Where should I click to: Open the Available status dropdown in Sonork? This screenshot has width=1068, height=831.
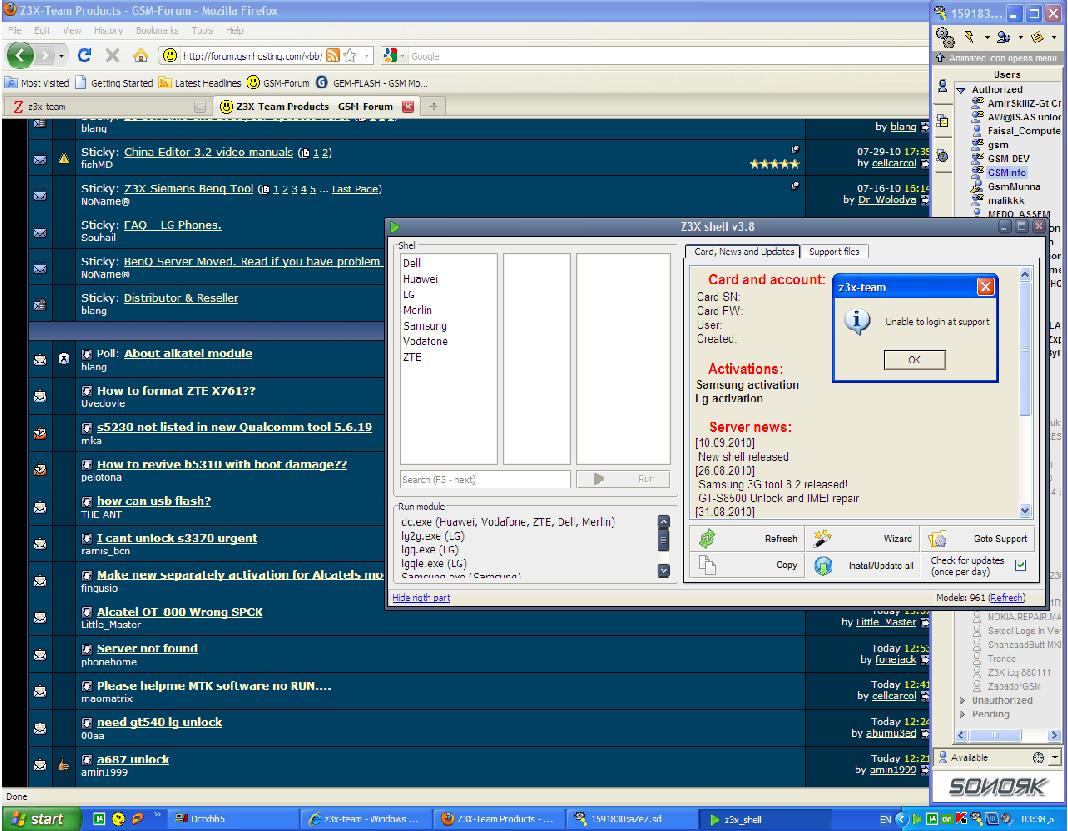[x=1055, y=757]
